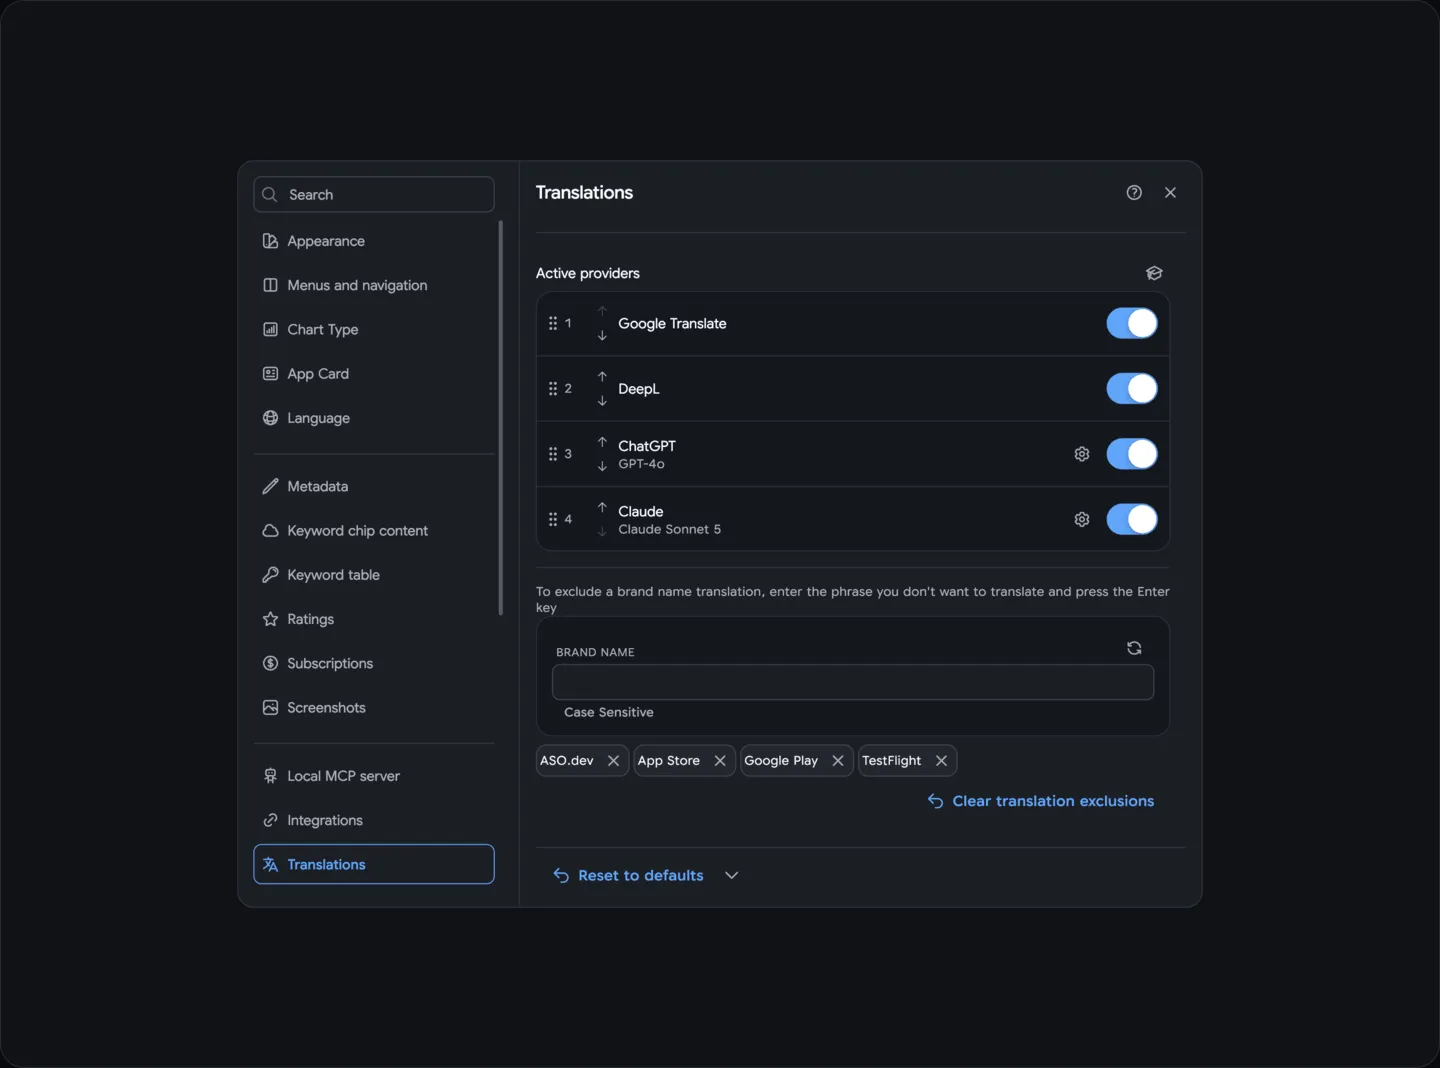Click Reset to defaults
The image size is (1440, 1068).
click(x=629, y=875)
